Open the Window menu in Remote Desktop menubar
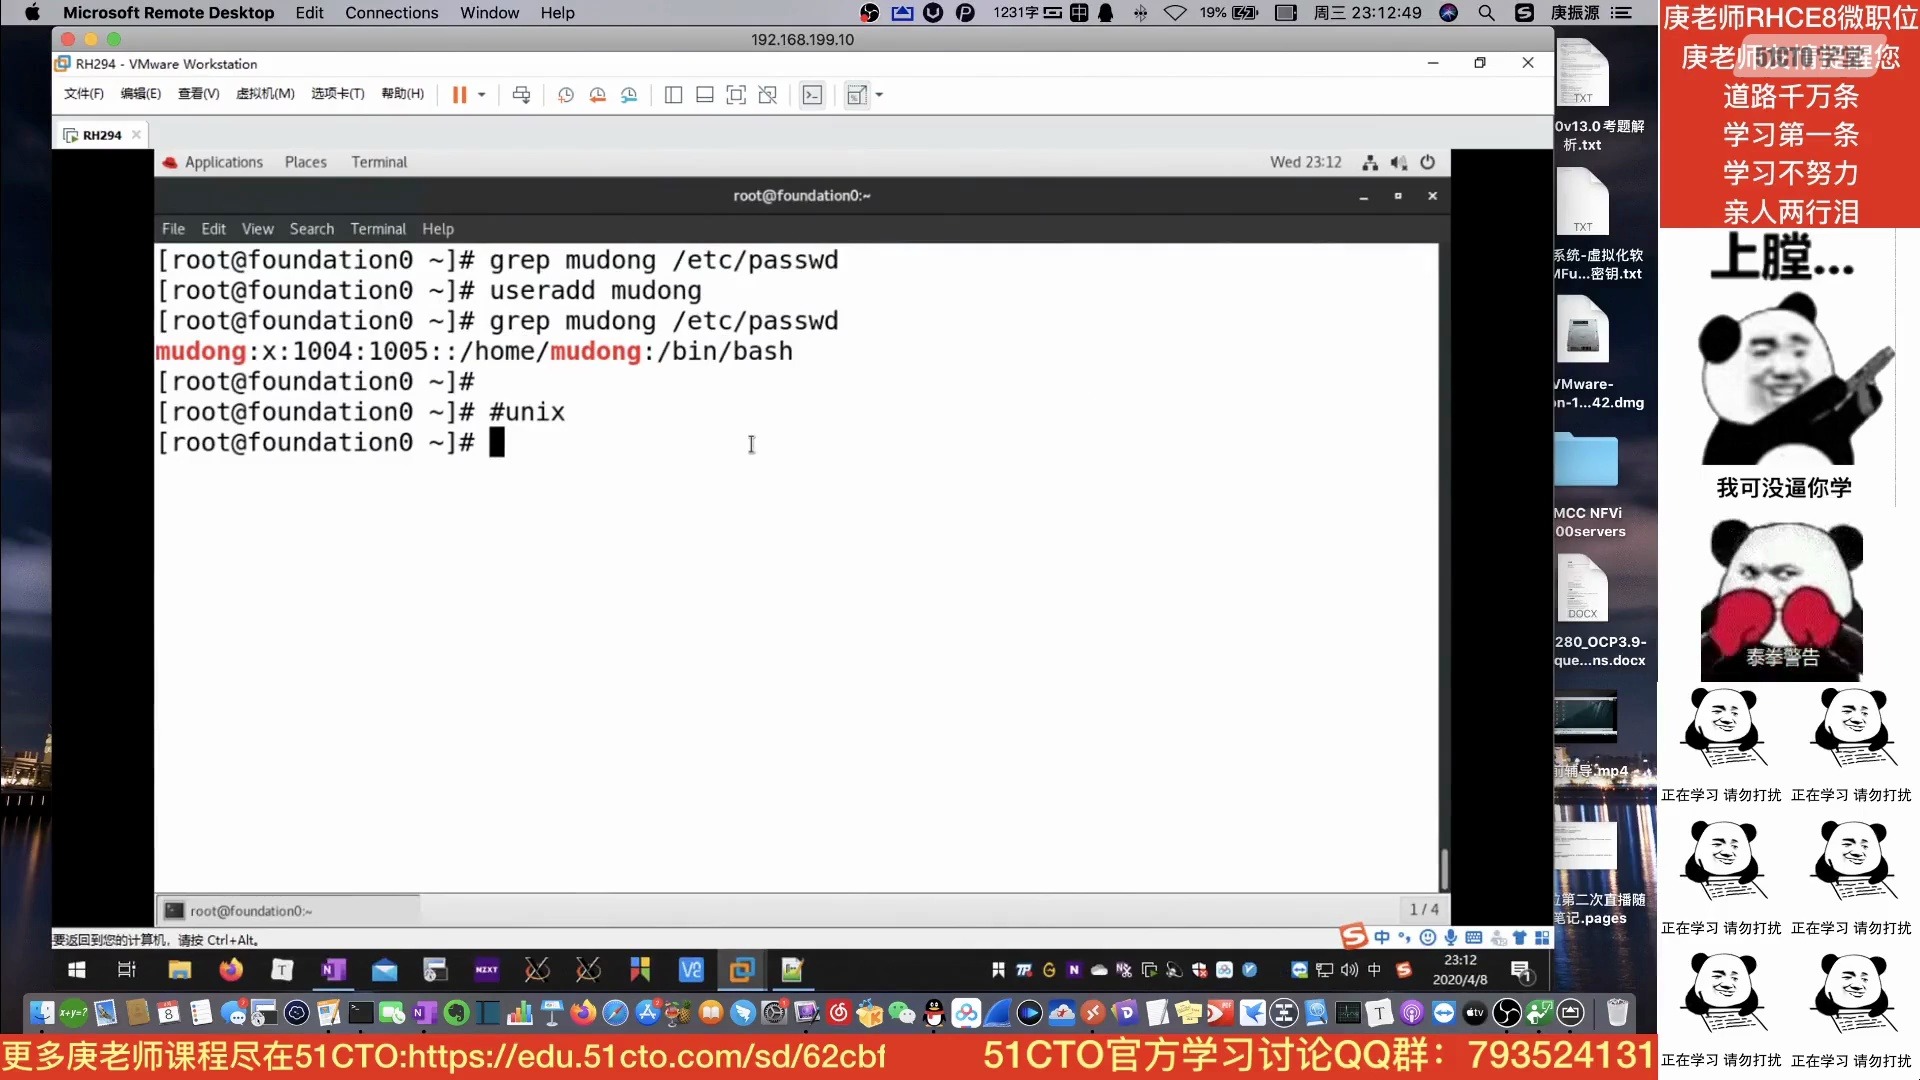This screenshot has height=1080, width=1920. click(x=489, y=13)
